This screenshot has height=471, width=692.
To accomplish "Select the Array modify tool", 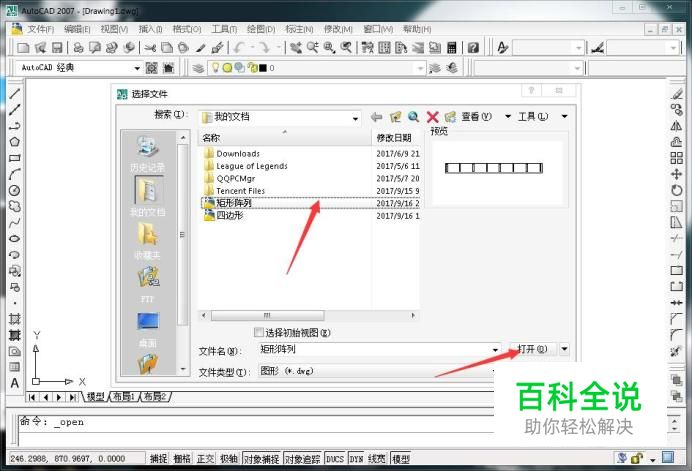I will point(676,158).
